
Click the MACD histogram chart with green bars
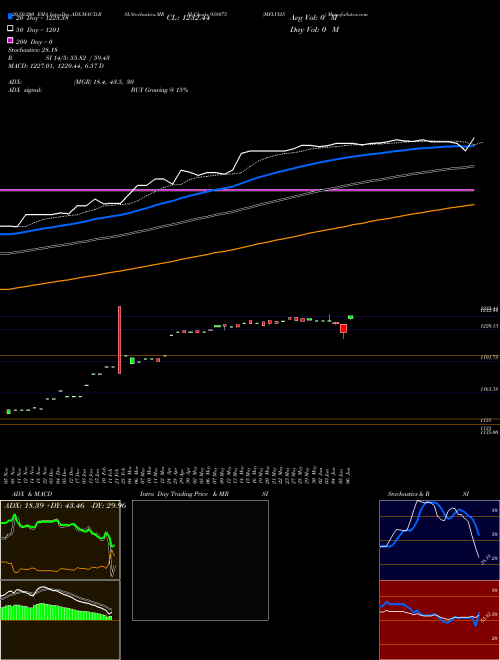coord(60,620)
